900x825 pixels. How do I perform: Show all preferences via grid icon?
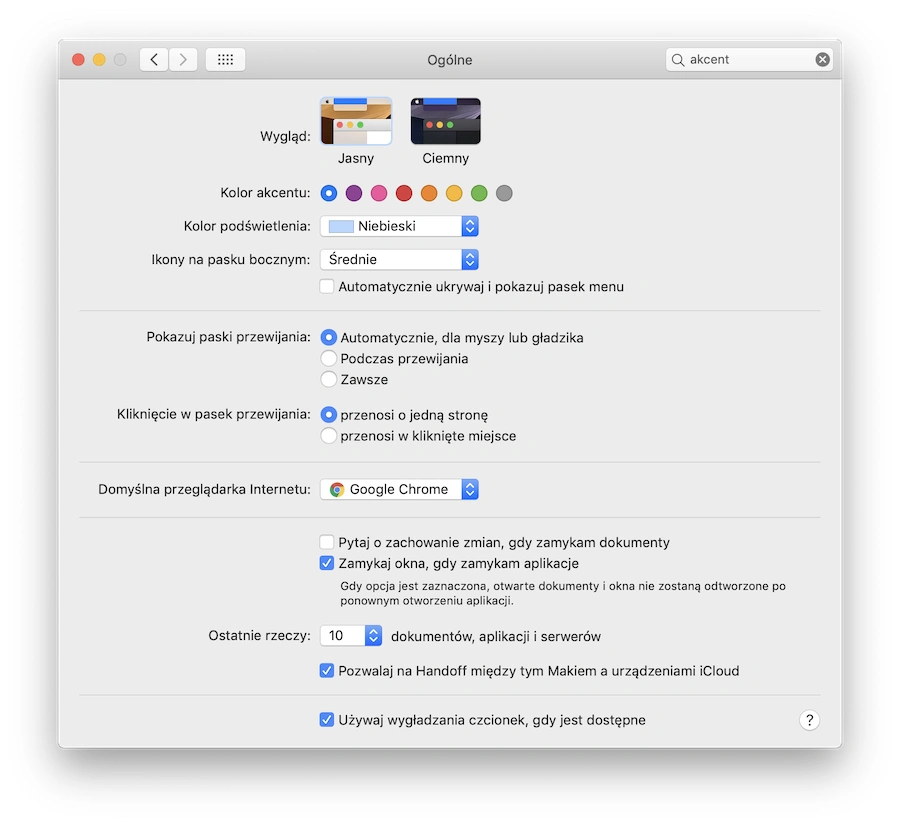(226, 59)
